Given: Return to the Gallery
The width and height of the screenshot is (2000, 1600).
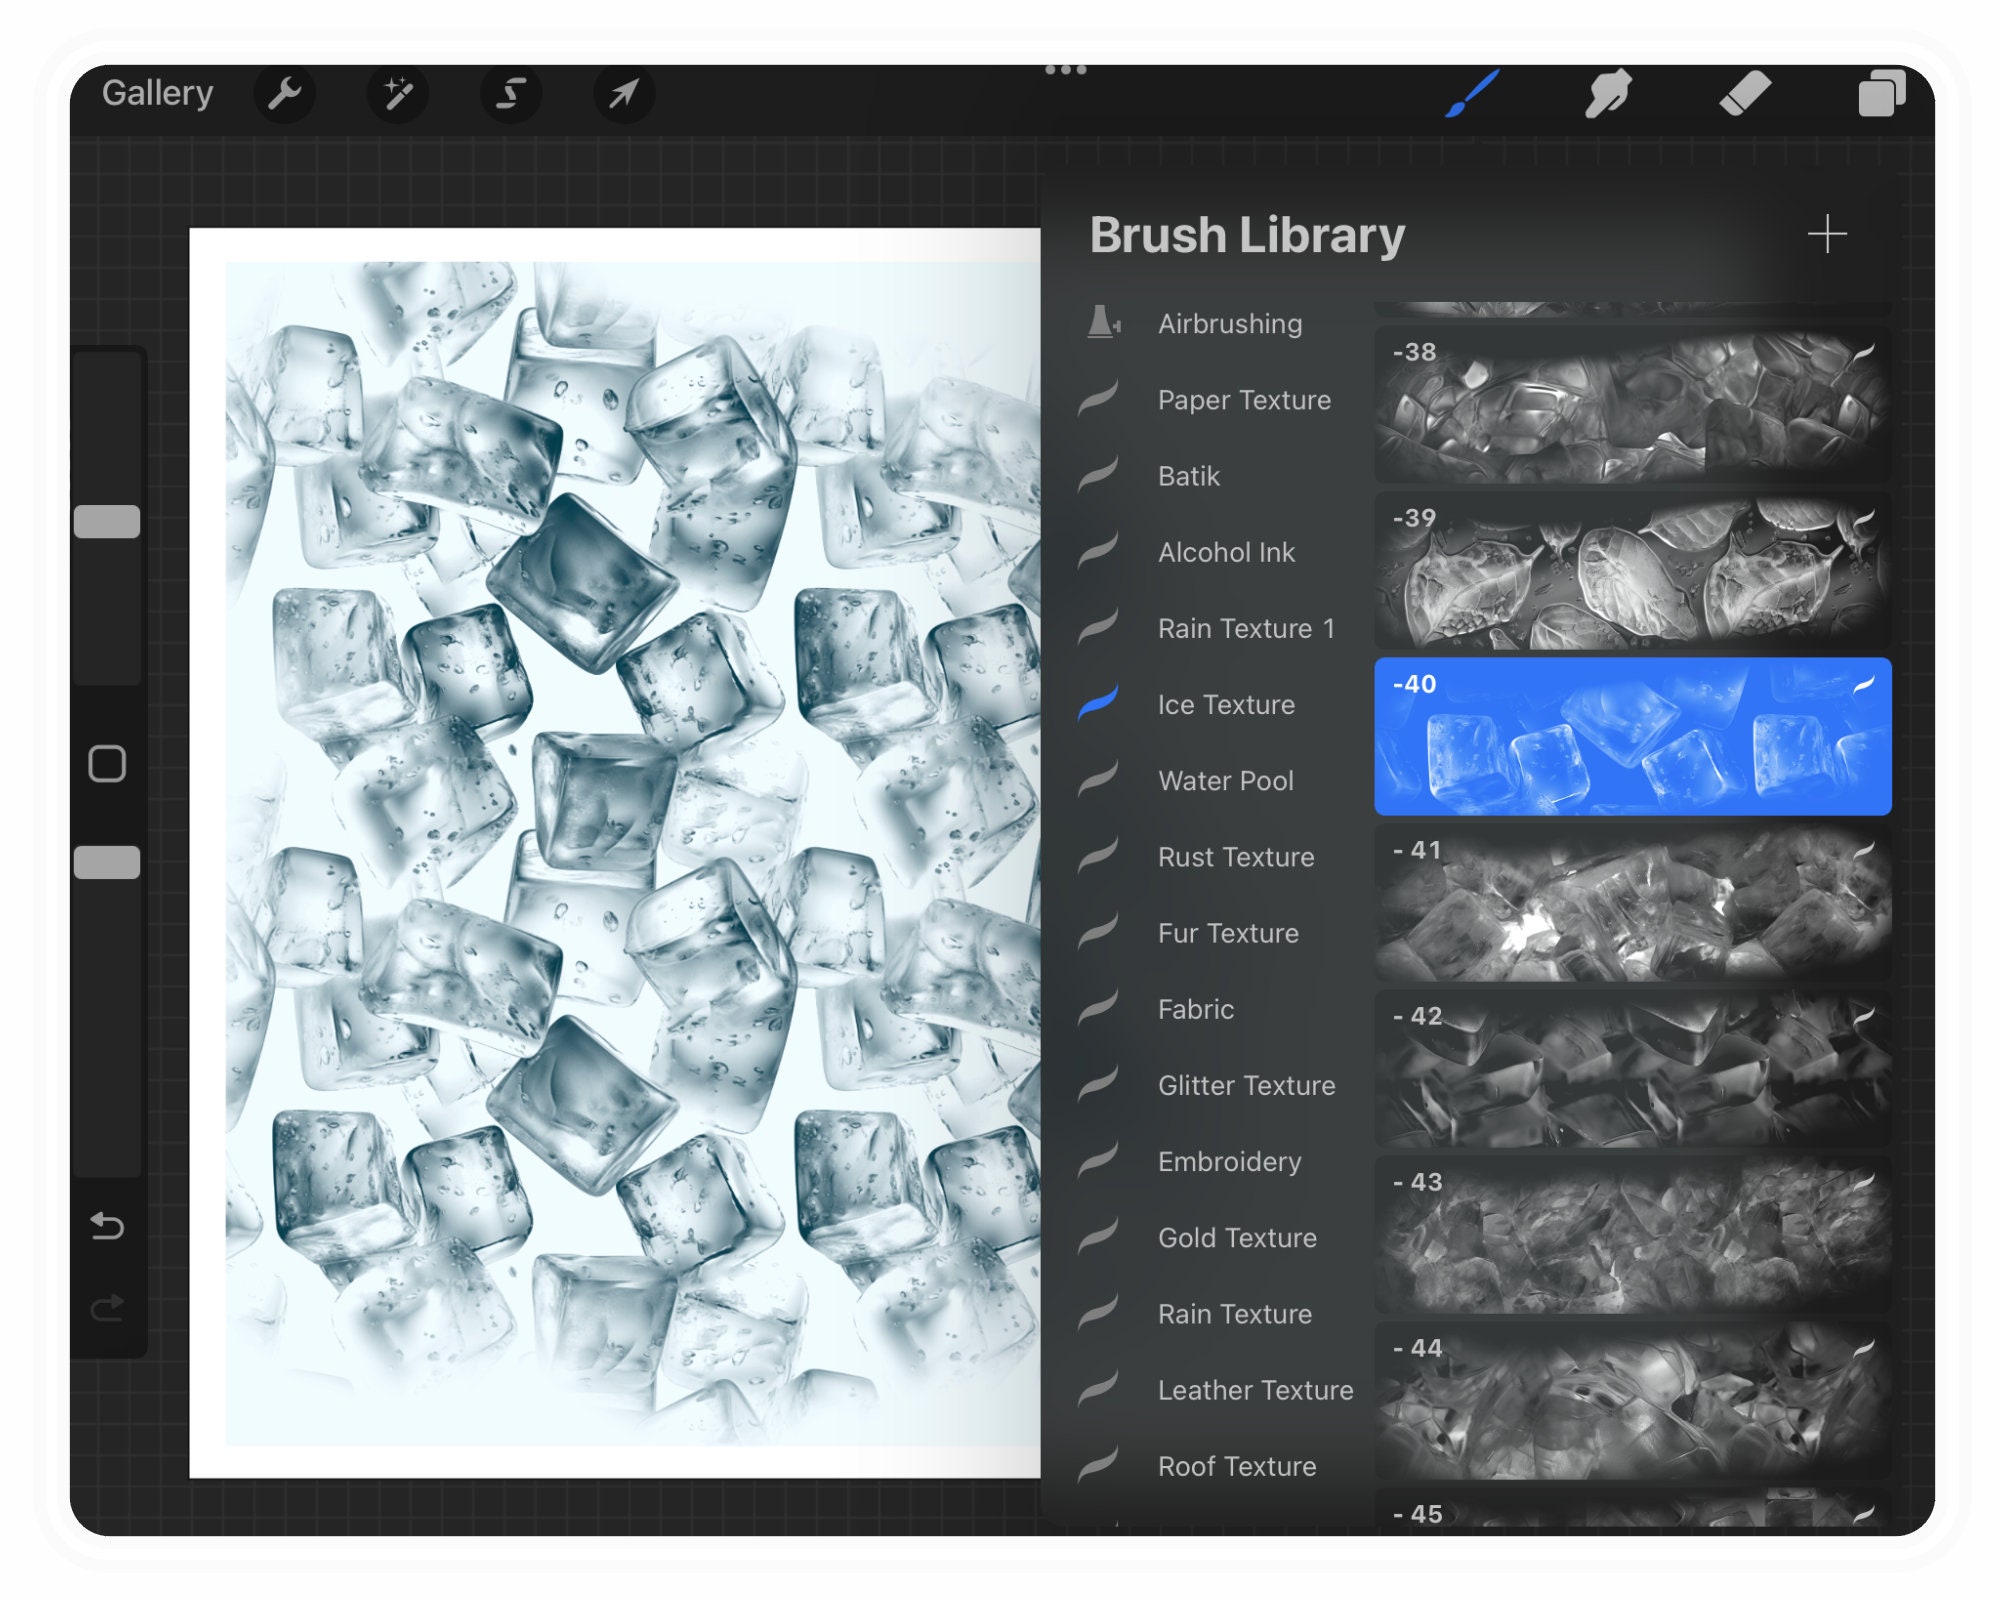Looking at the screenshot, I should [158, 92].
